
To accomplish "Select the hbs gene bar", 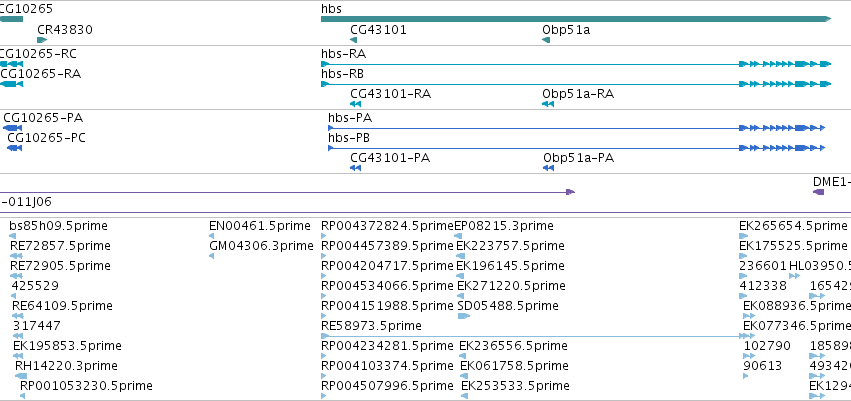I will pos(576,19).
